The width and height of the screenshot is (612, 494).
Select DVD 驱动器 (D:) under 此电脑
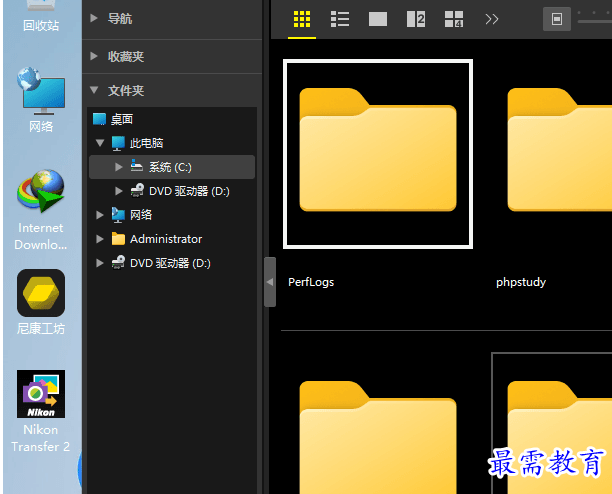tap(189, 191)
